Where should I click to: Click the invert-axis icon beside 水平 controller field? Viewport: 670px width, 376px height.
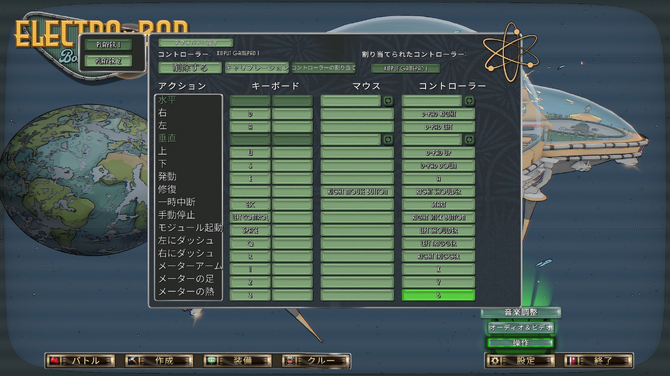click(x=469, y=101)
